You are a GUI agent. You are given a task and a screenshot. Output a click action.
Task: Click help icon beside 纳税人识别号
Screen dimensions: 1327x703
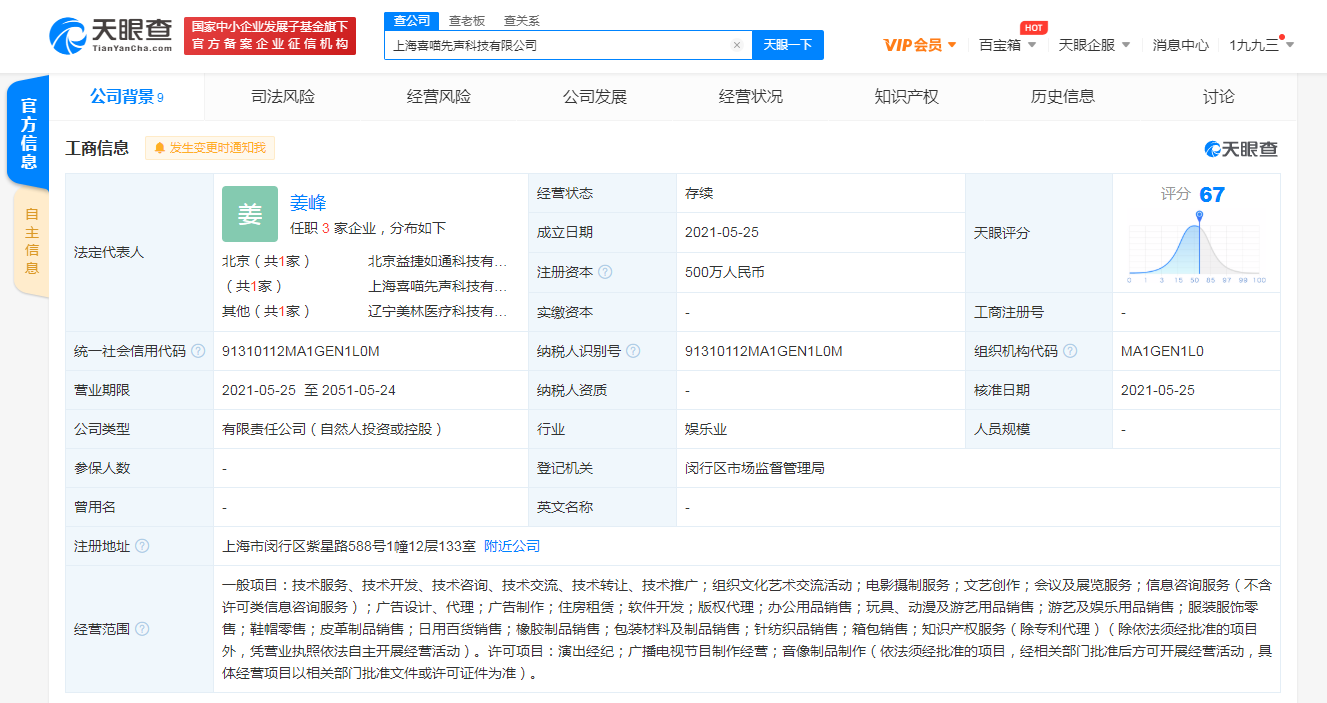pyautogui.click(x=633, y=351)
